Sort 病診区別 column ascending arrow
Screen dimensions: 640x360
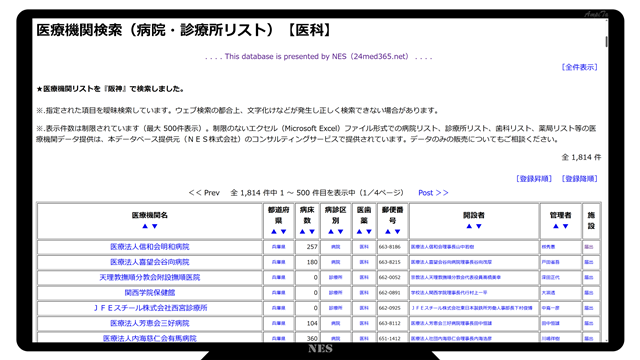coord(331,231)
